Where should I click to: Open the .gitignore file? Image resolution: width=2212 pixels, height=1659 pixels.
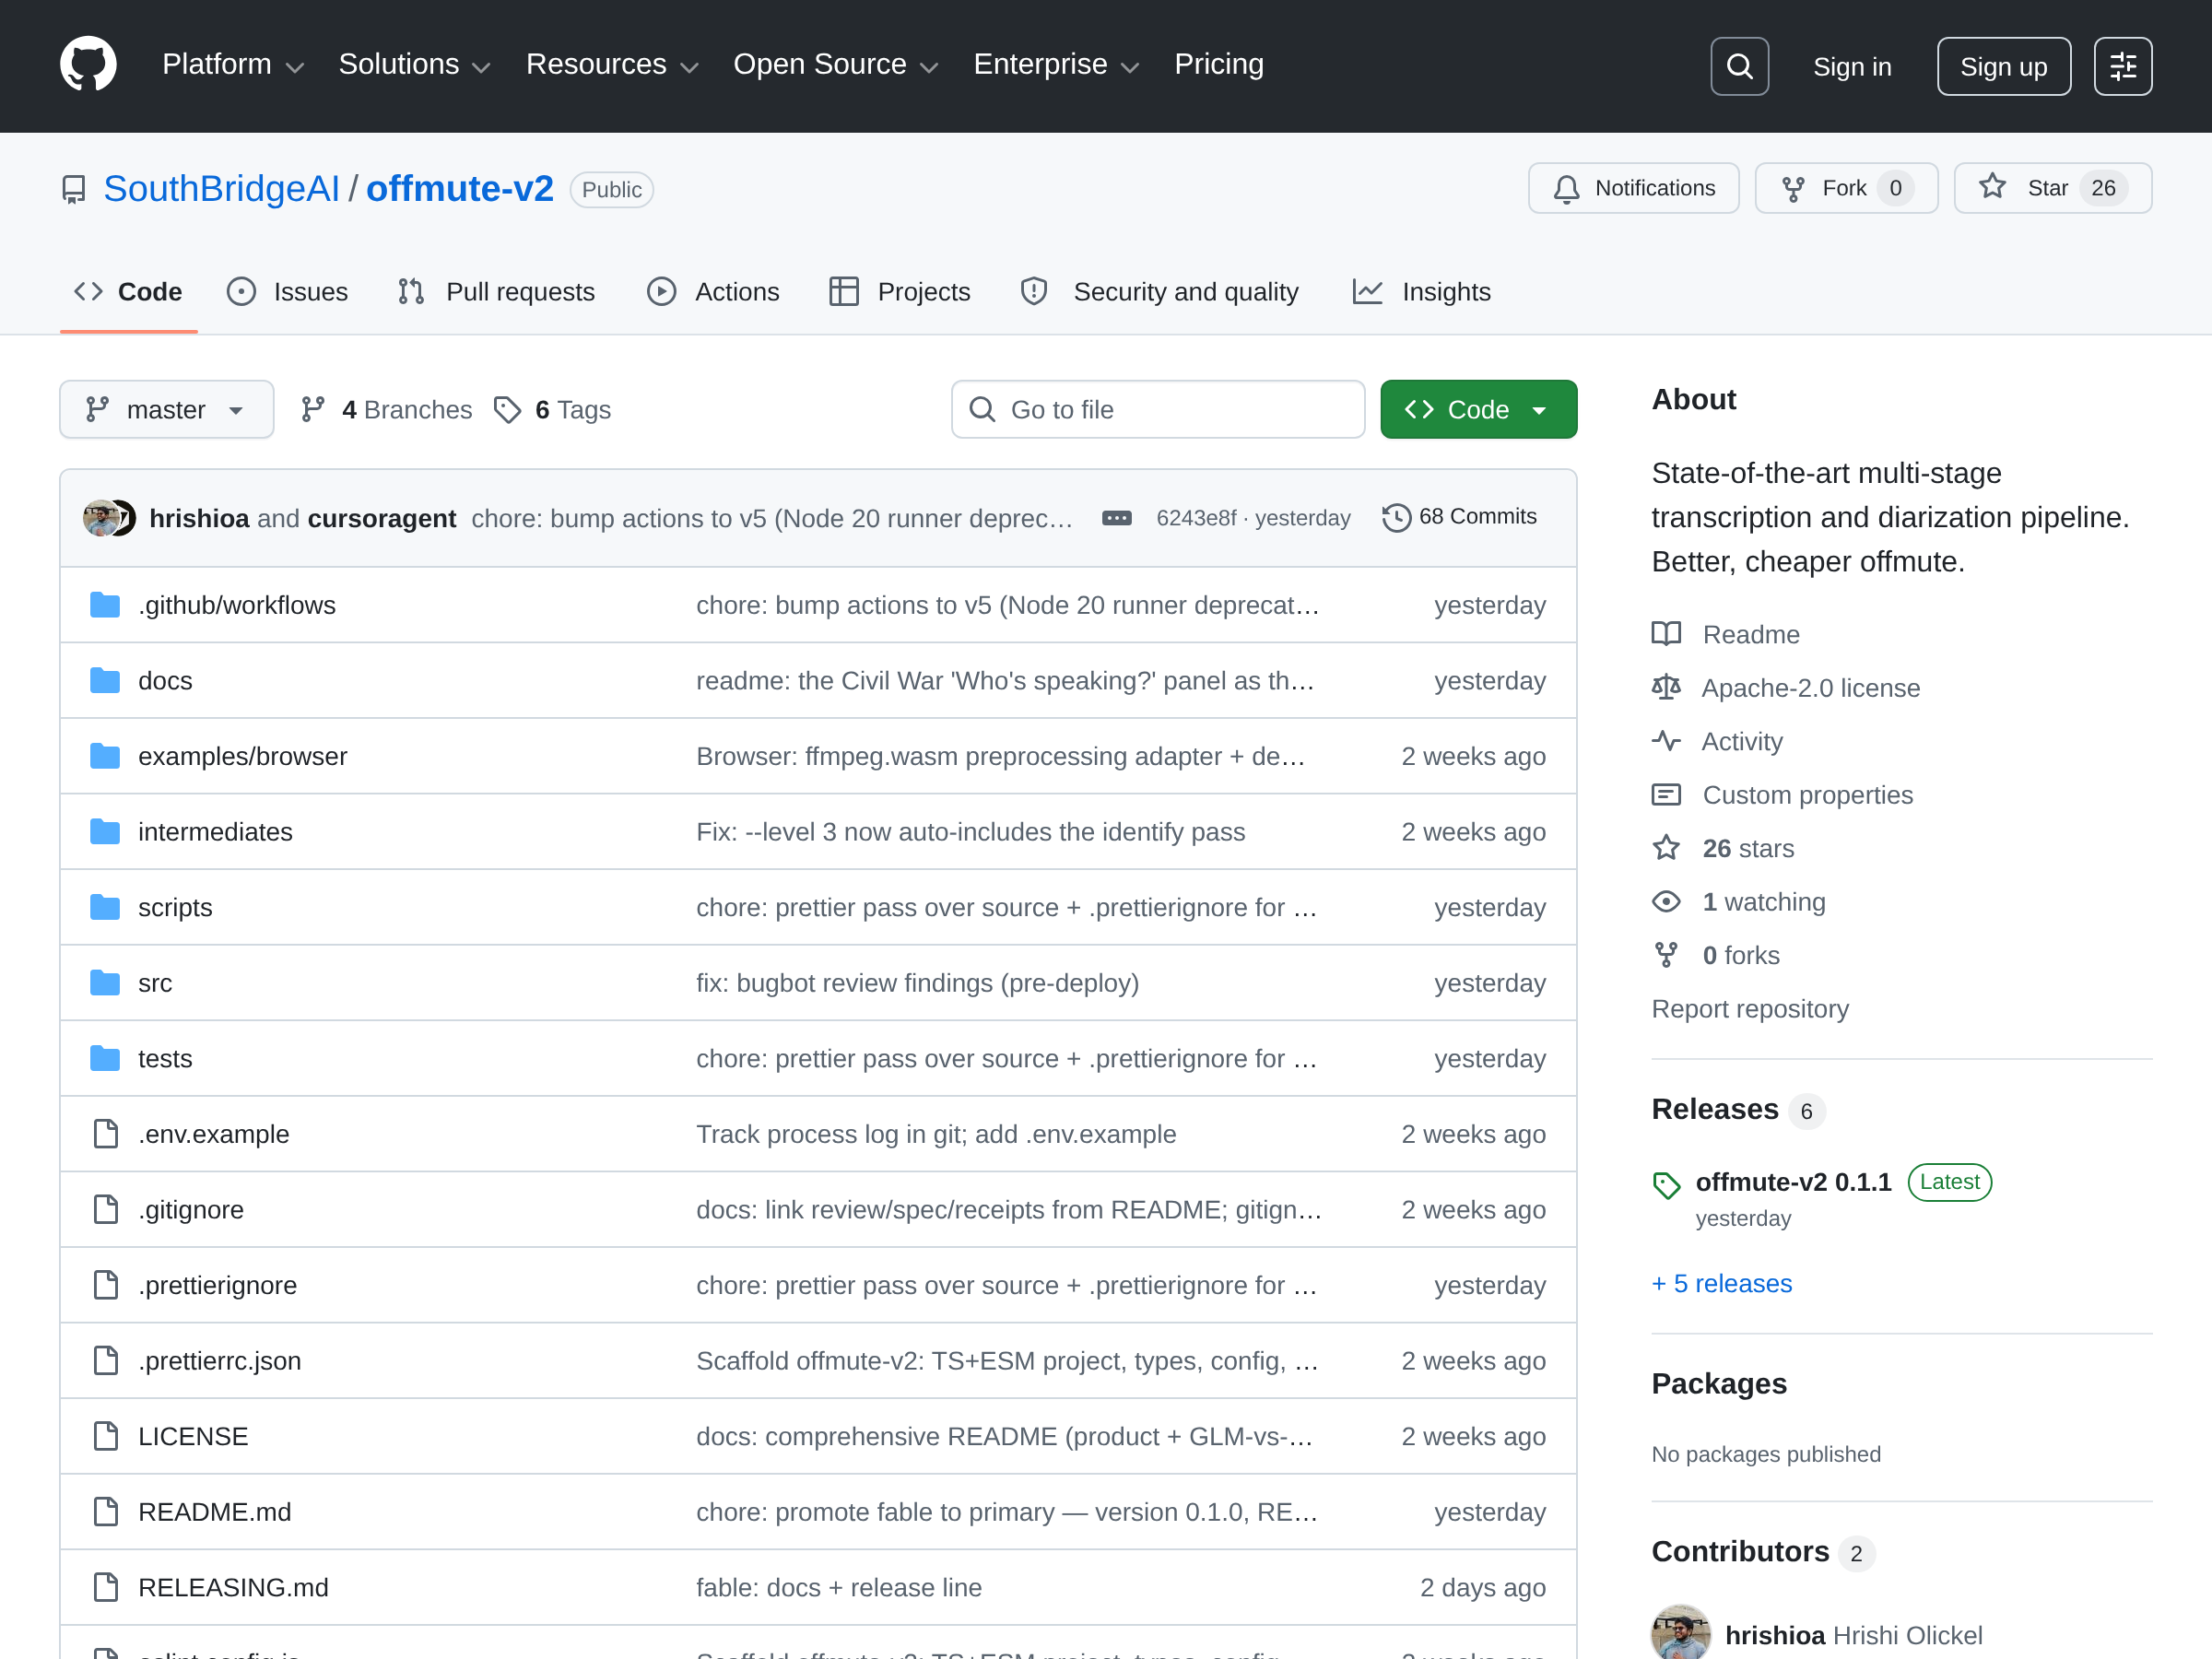[x=191, y=1210]
